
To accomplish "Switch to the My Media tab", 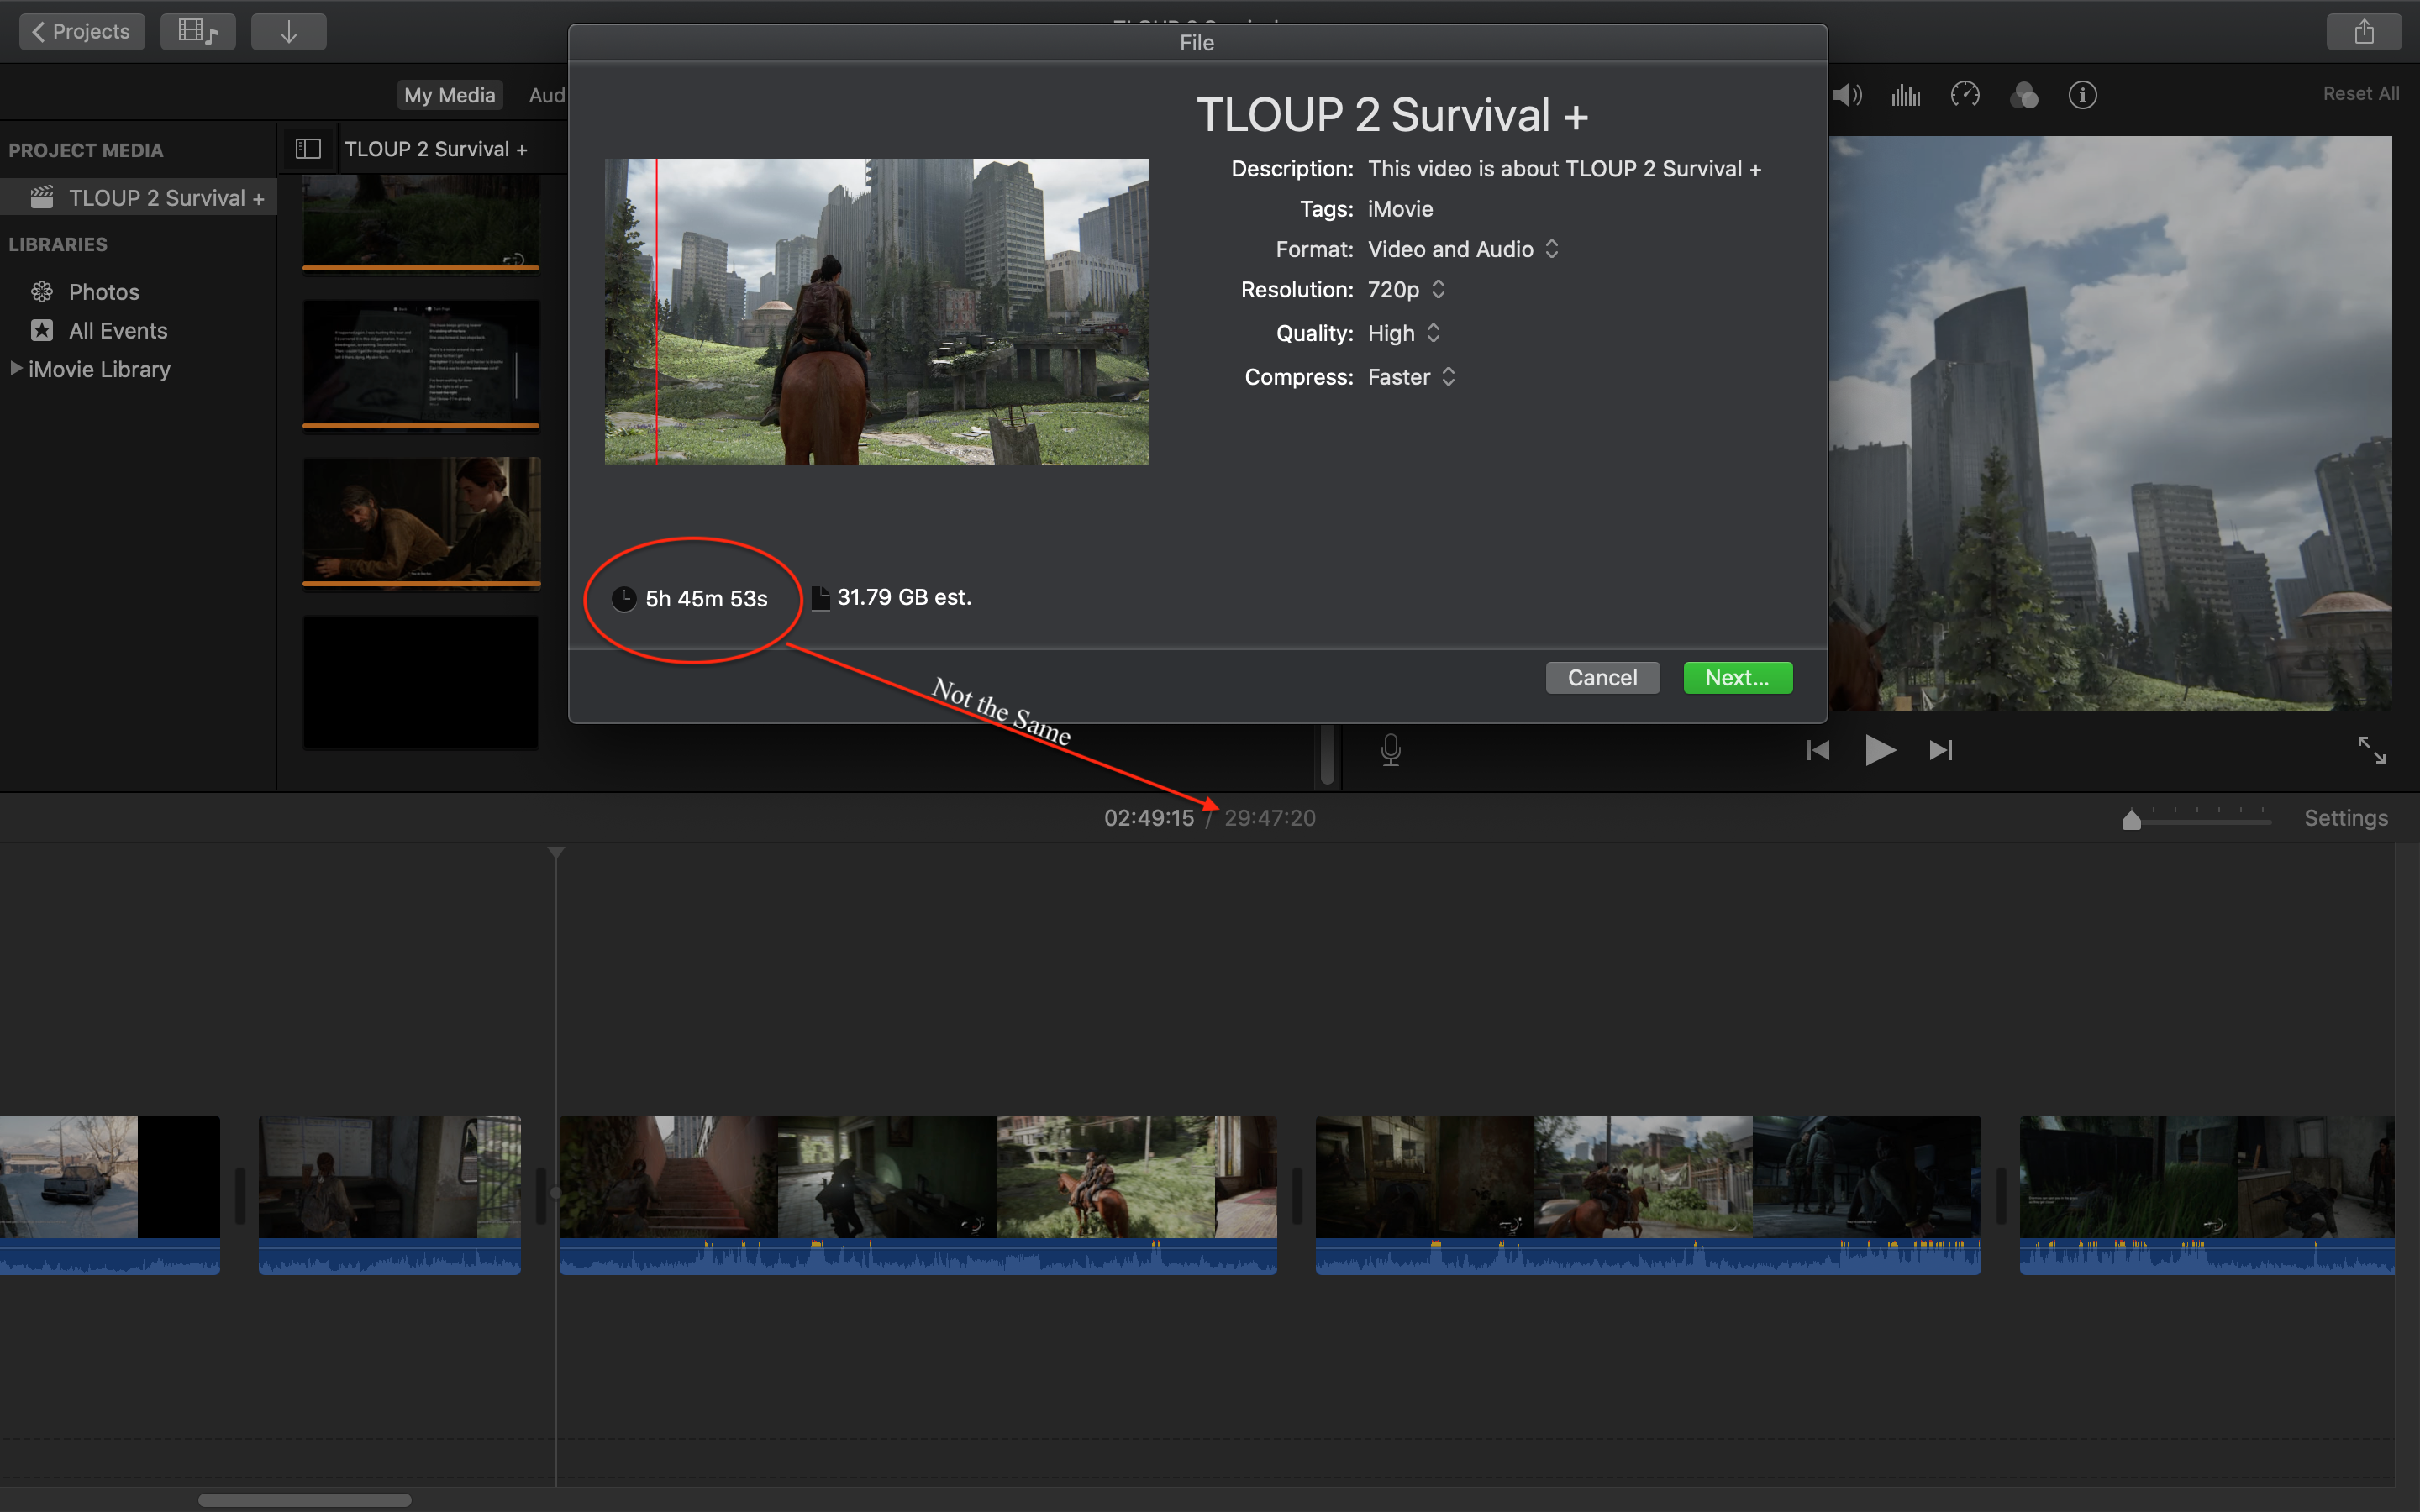I will click(449, 95).
